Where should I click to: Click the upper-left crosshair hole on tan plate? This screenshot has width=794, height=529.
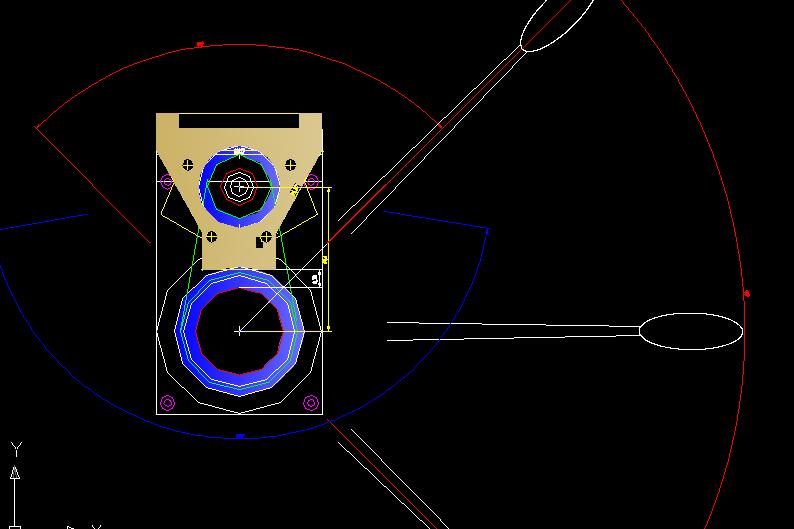coord(188,163)
